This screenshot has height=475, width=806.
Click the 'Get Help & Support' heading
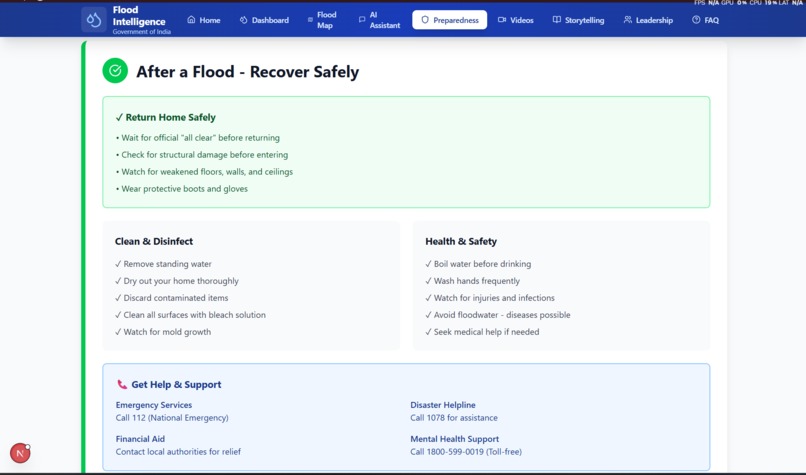176,385
